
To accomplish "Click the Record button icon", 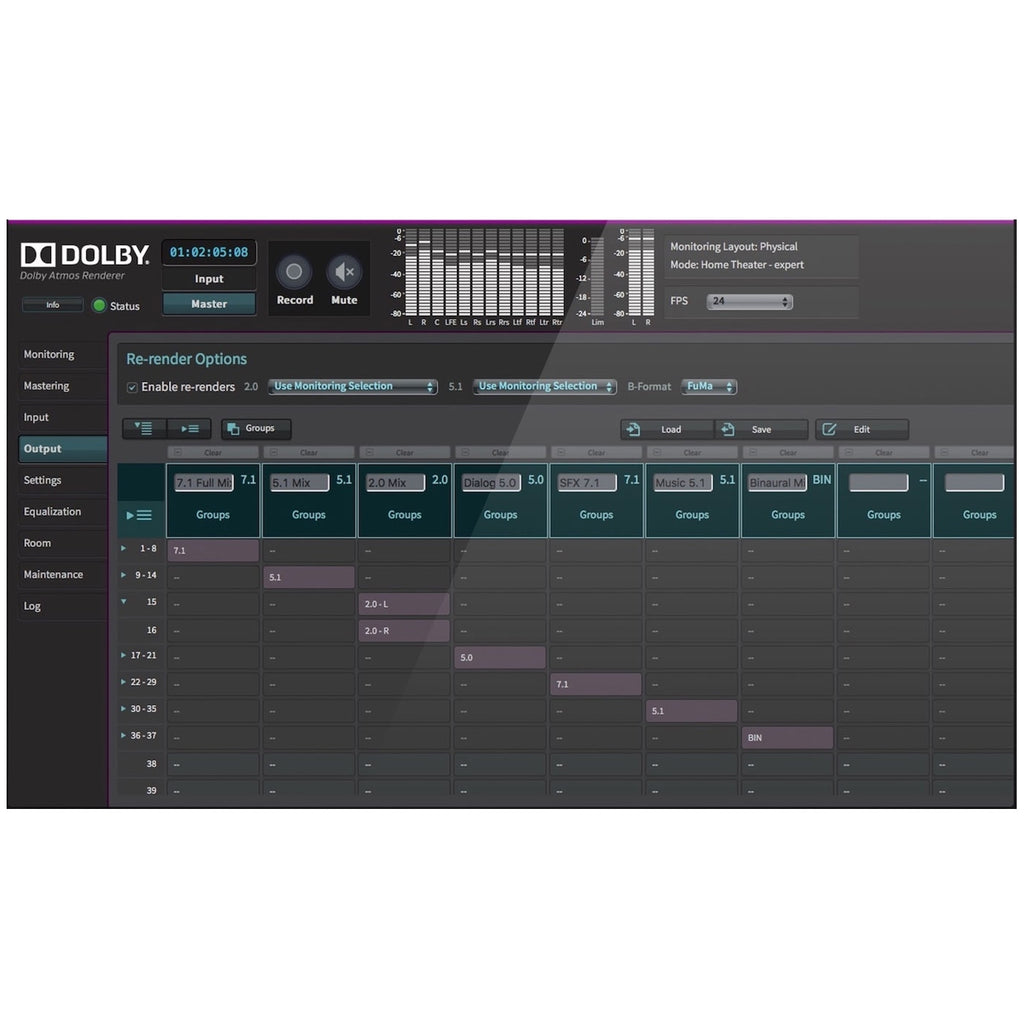I will pyautogui.click(x=294, y=272).
